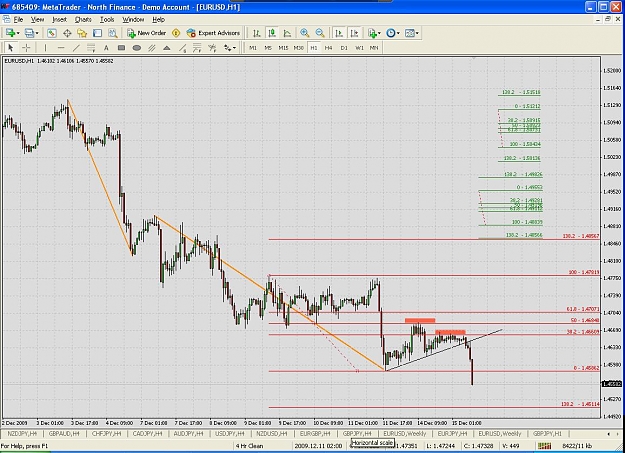
Task: Switch to the EURGBP,H4 chart tab
Action: click(x=315, y=433)
